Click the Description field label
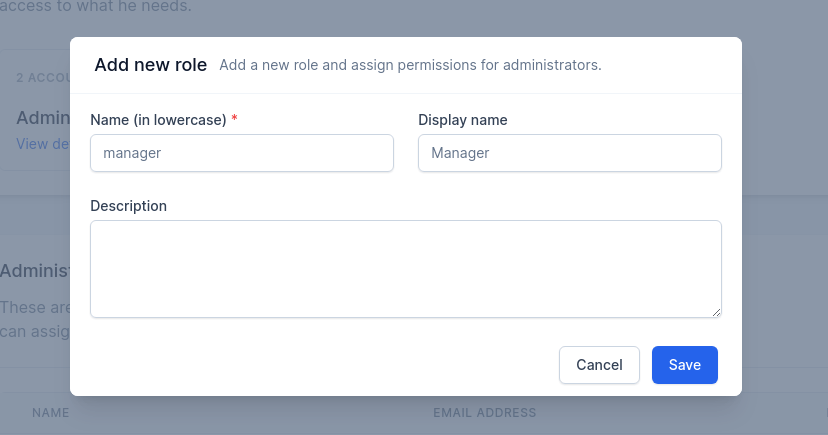 click(128, 206)
